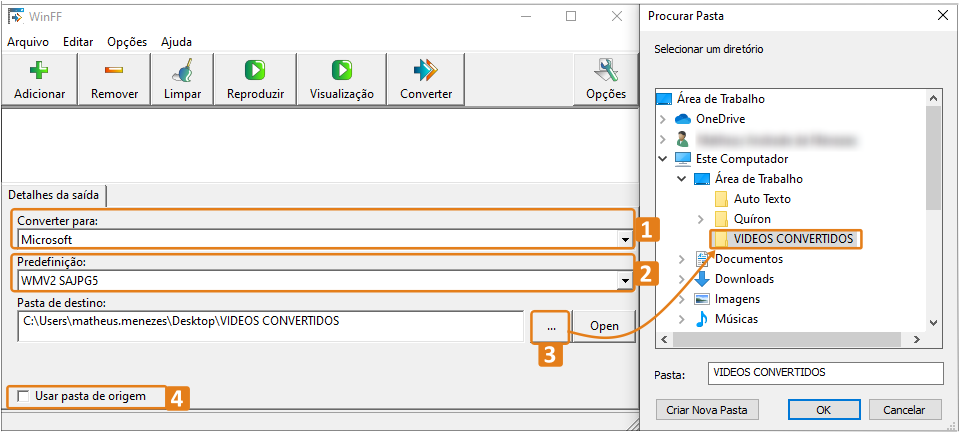Maximize the WinFF window
The height and width of the screenshot is (432, 959).
(571, 17)
